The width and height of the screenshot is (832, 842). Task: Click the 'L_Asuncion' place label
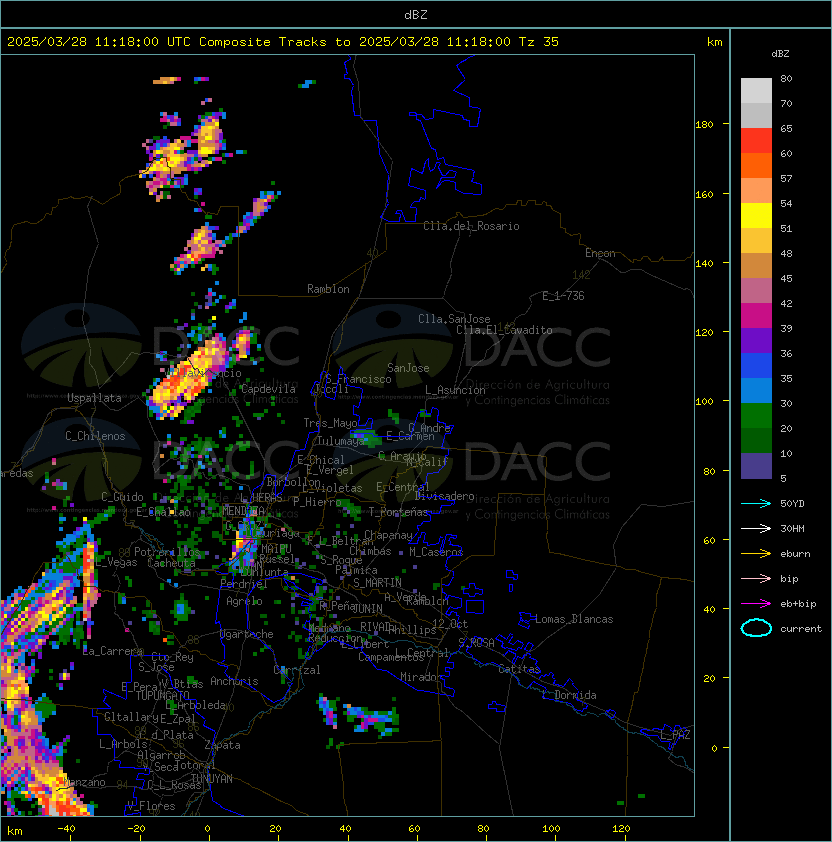tap(455, 390)
